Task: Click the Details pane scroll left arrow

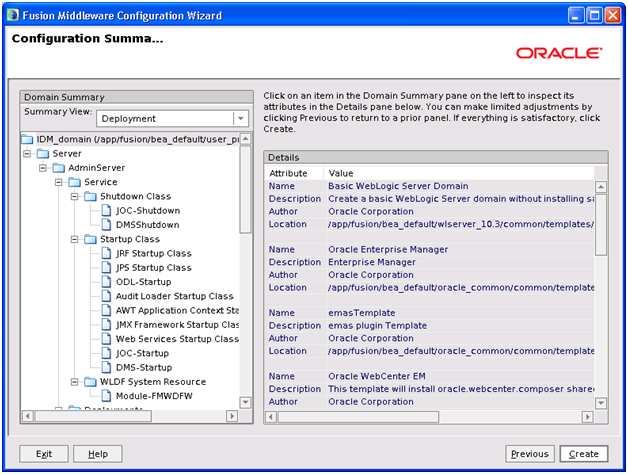Action: [271, 417]
